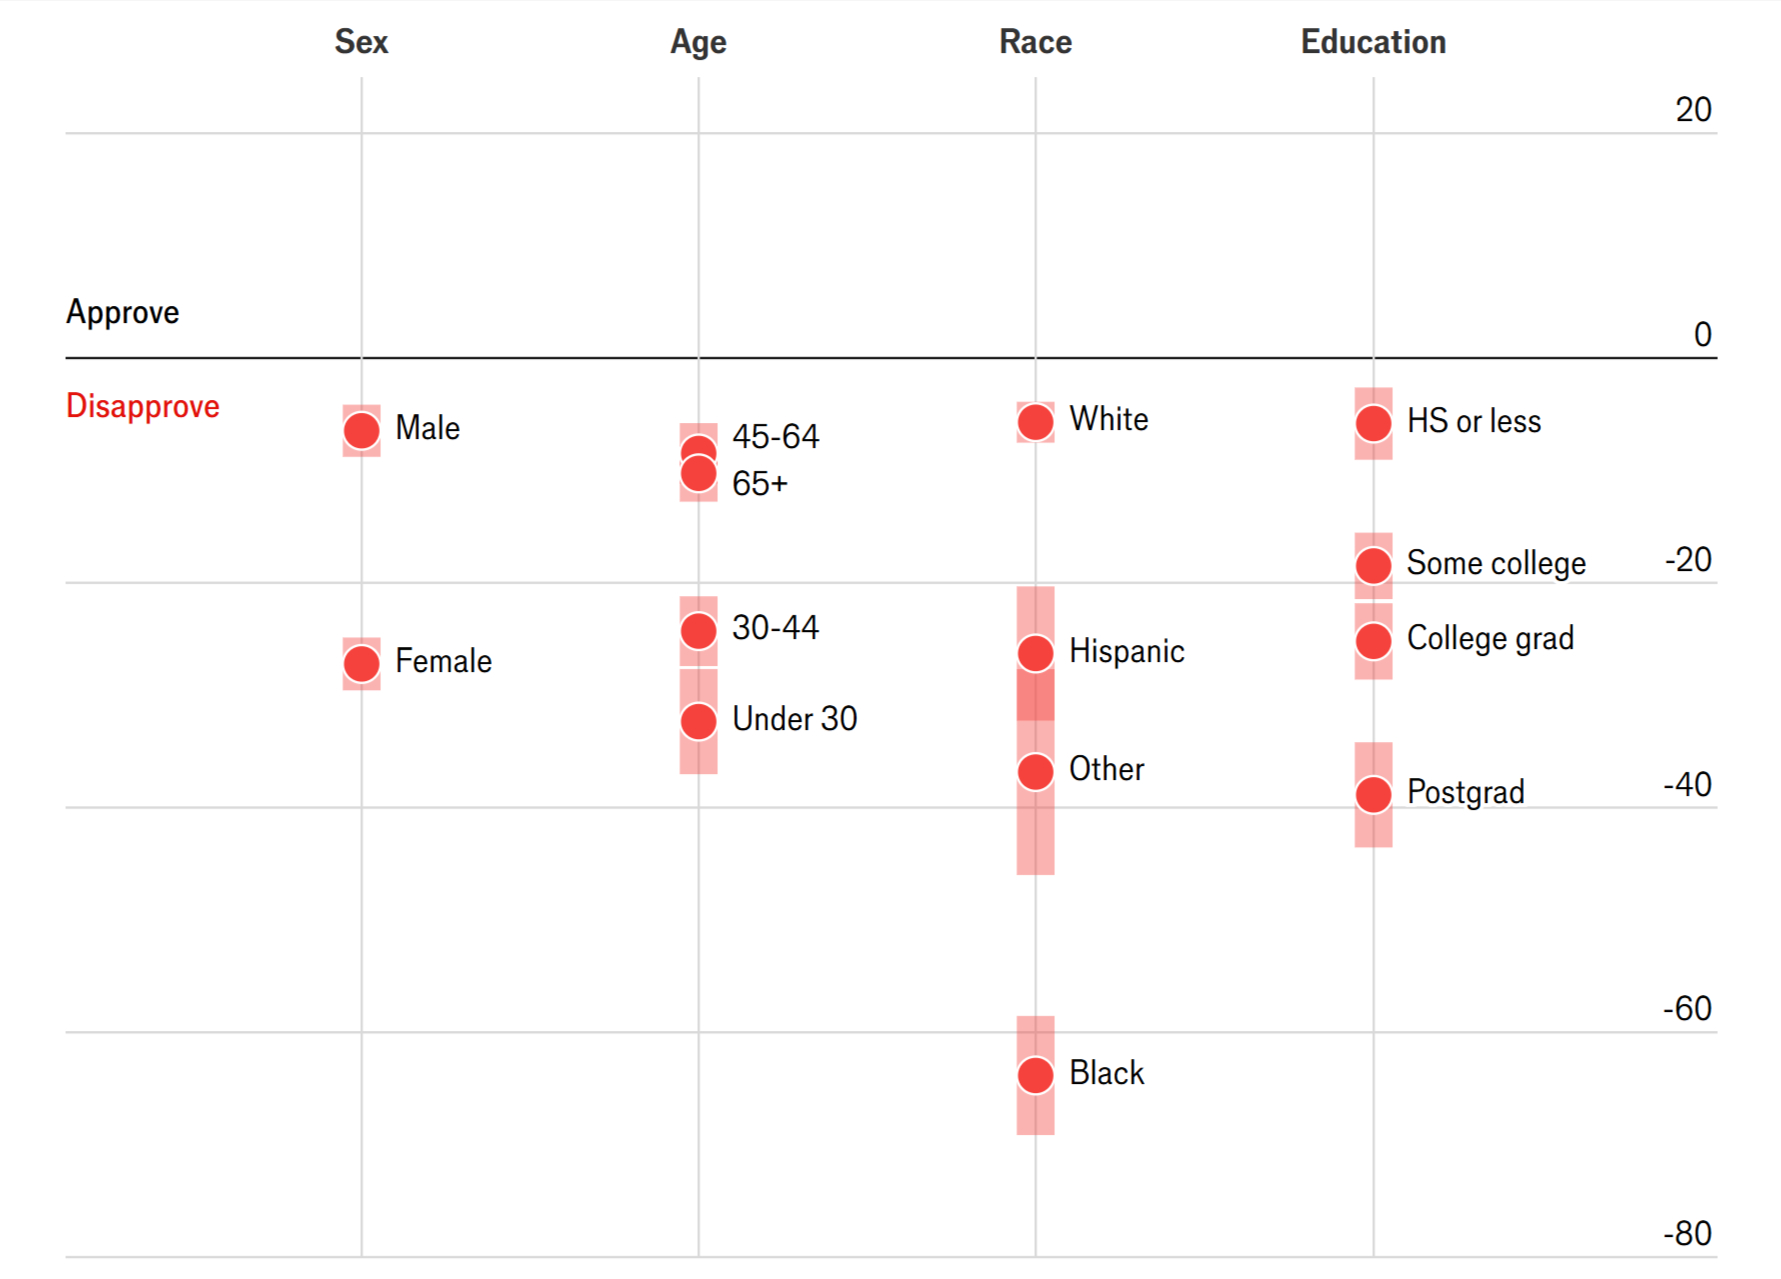The width and height of the screenshot is (1781, 1279).
Task: Select the Race column heading
Action: pyautogui.click(x=1035, y=42)
